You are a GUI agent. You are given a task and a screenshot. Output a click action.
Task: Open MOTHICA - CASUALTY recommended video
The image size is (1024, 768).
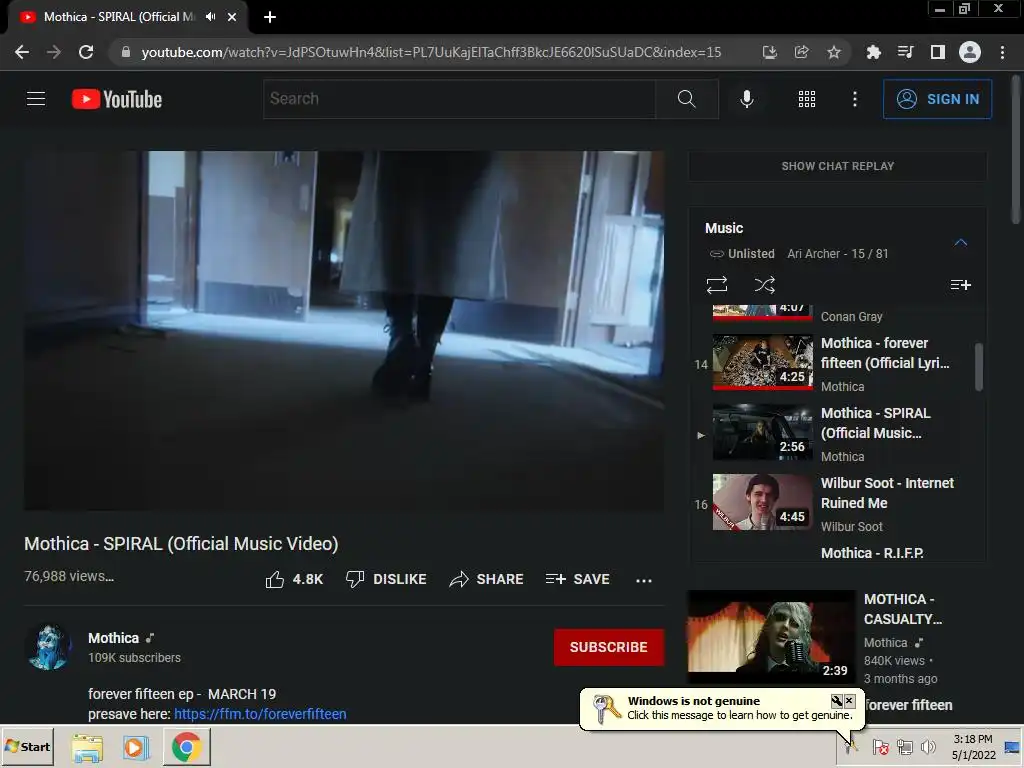click(x=771, y=637)
